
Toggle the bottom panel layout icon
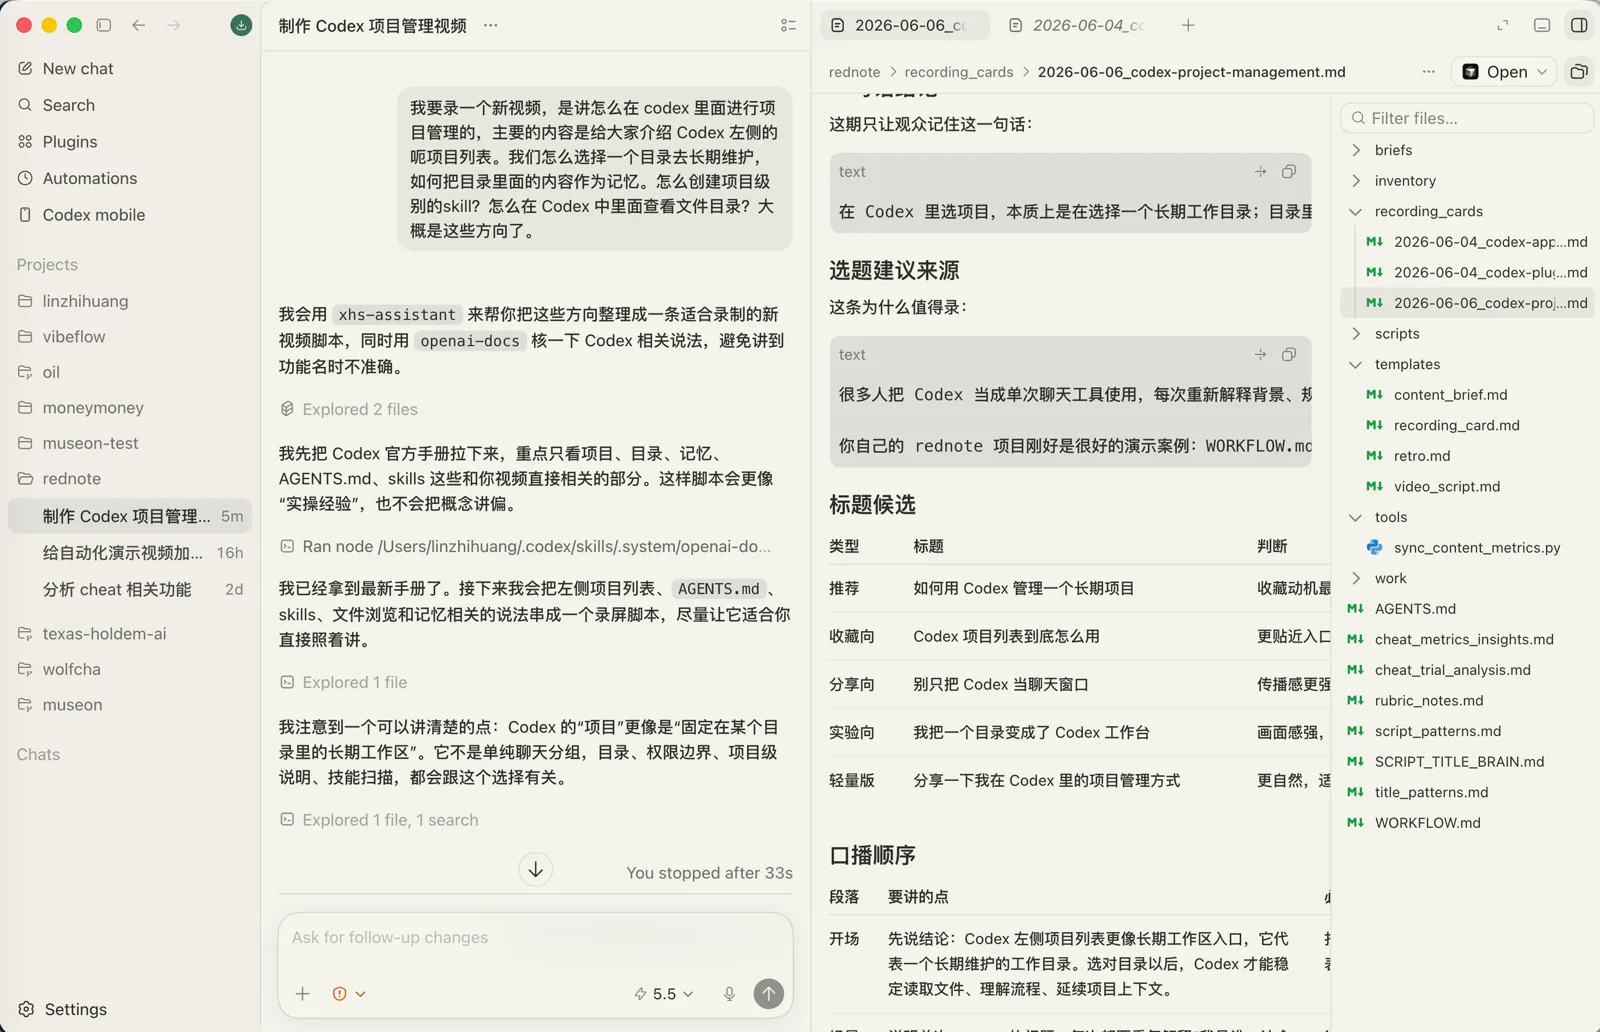click(1542, 25)
